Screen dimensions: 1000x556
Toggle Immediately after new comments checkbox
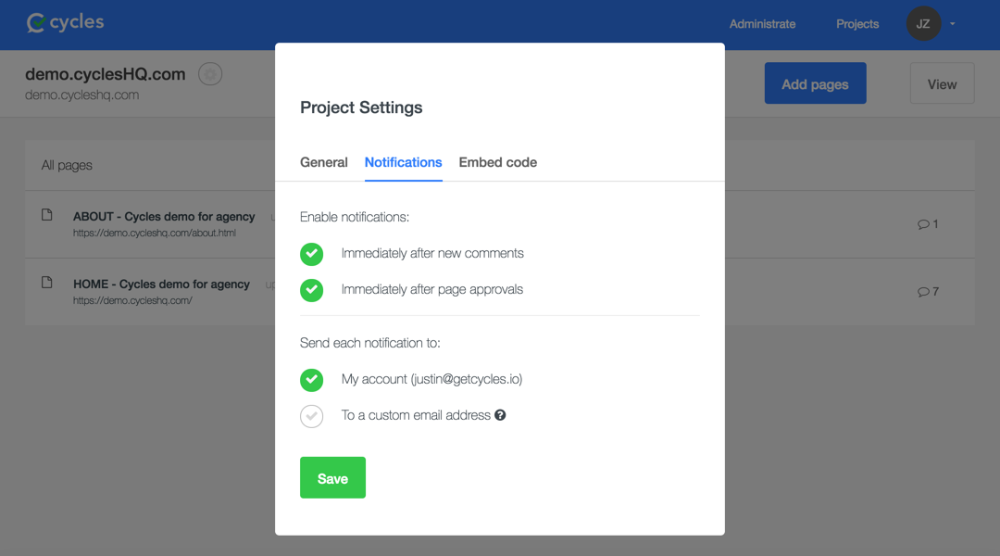coord(312,254)
